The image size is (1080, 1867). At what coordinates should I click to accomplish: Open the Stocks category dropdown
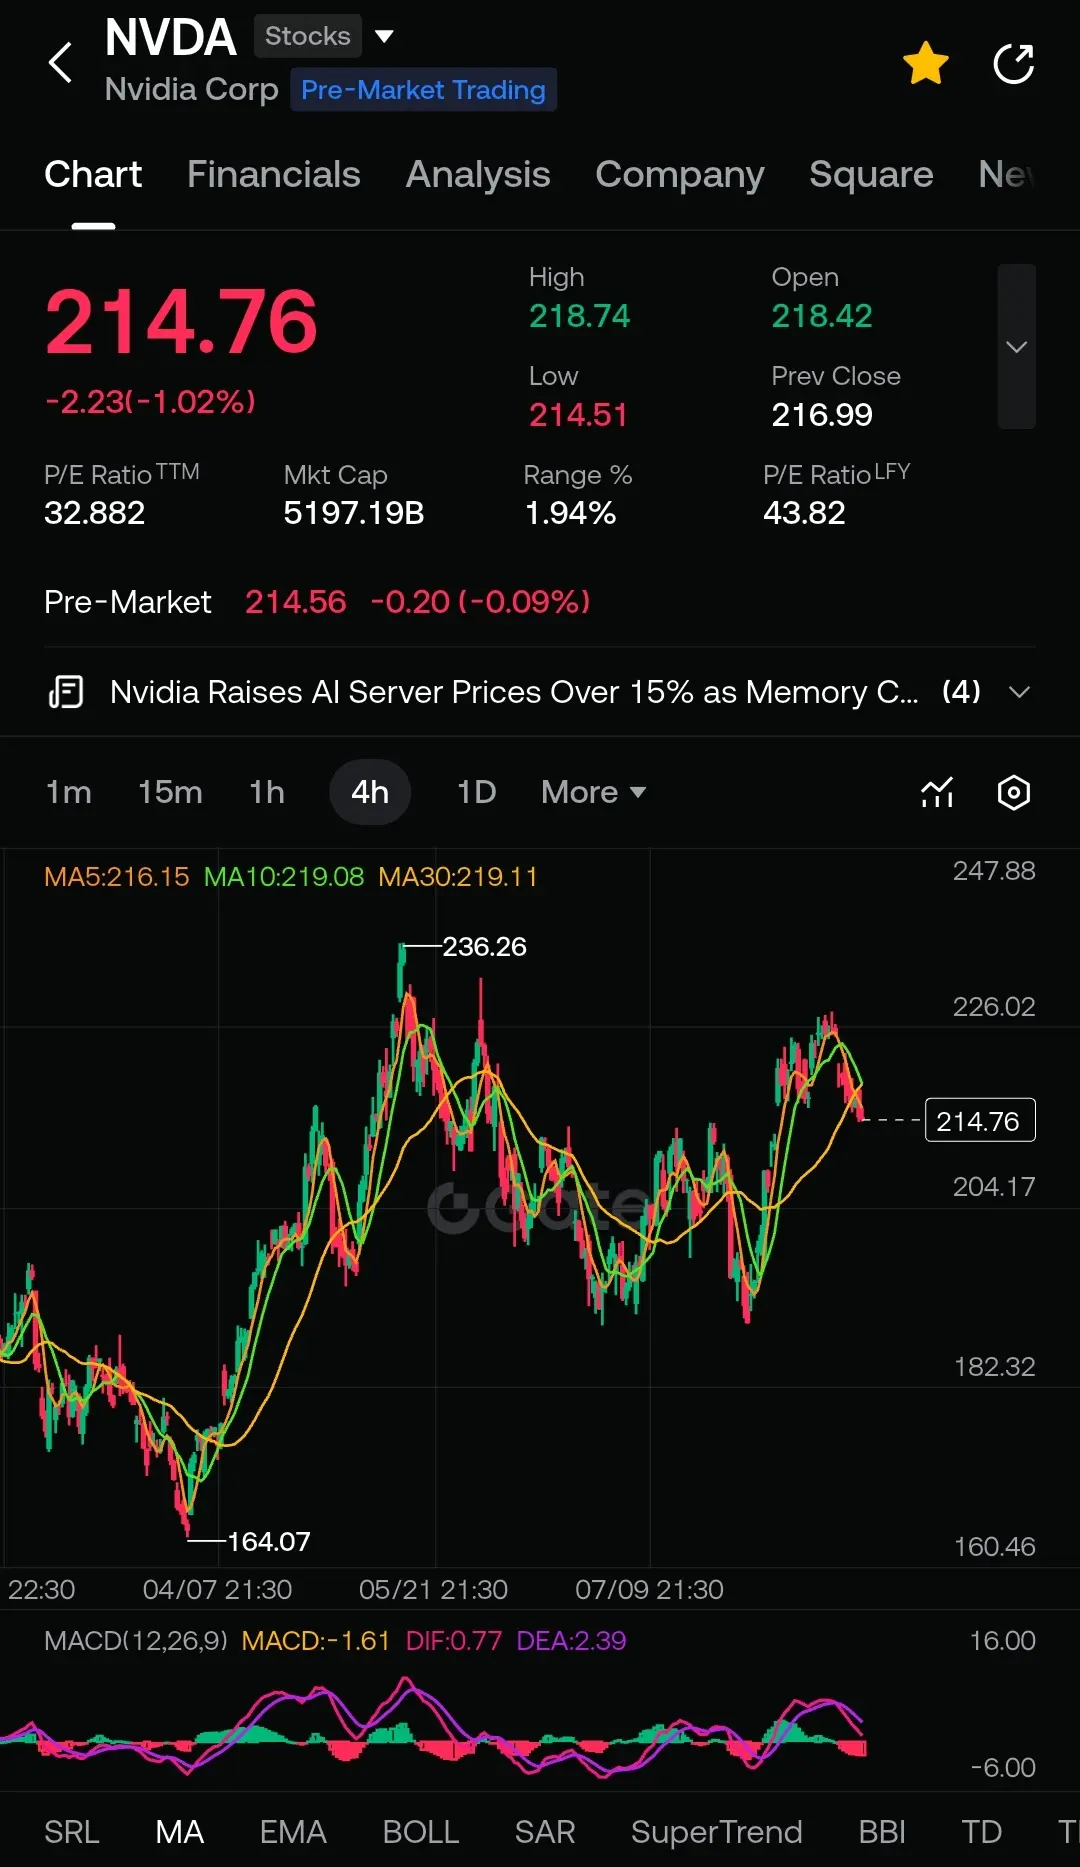325,36
